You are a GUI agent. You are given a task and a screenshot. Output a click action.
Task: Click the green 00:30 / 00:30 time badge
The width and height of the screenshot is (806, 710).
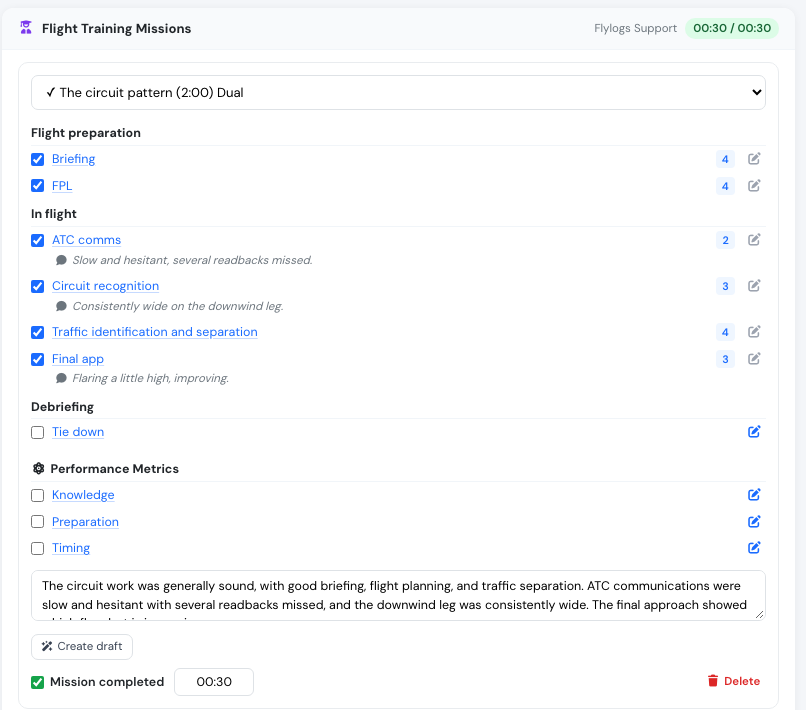pyautogui.click(x=732, y=28)
